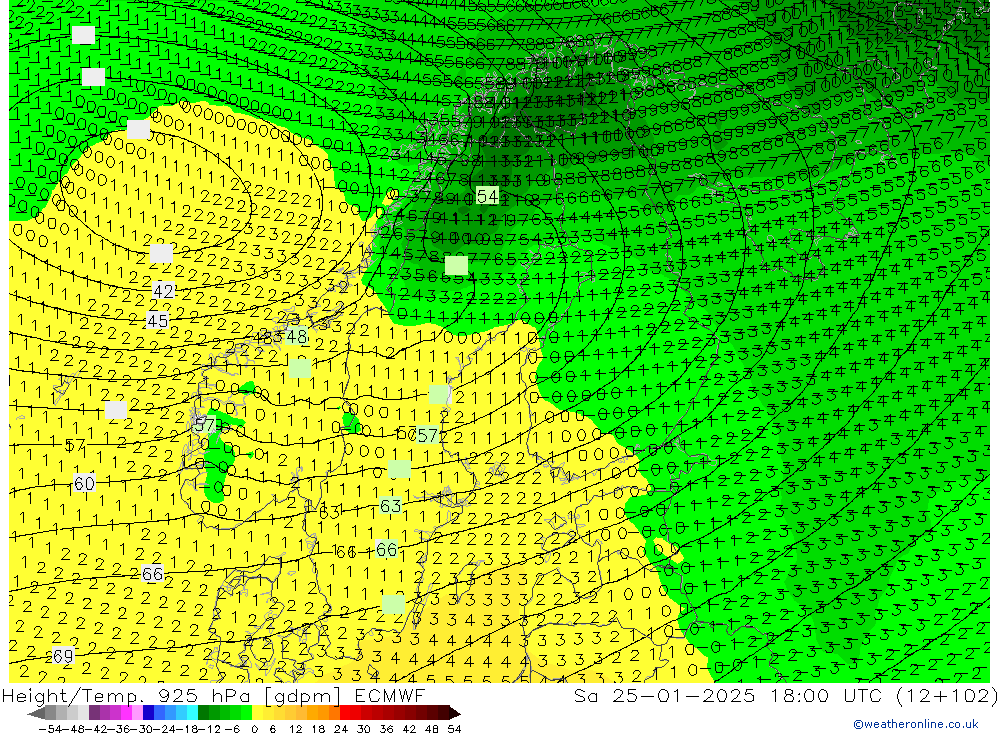Click the 36 value on the legend scale

click(x=386, y=729)
